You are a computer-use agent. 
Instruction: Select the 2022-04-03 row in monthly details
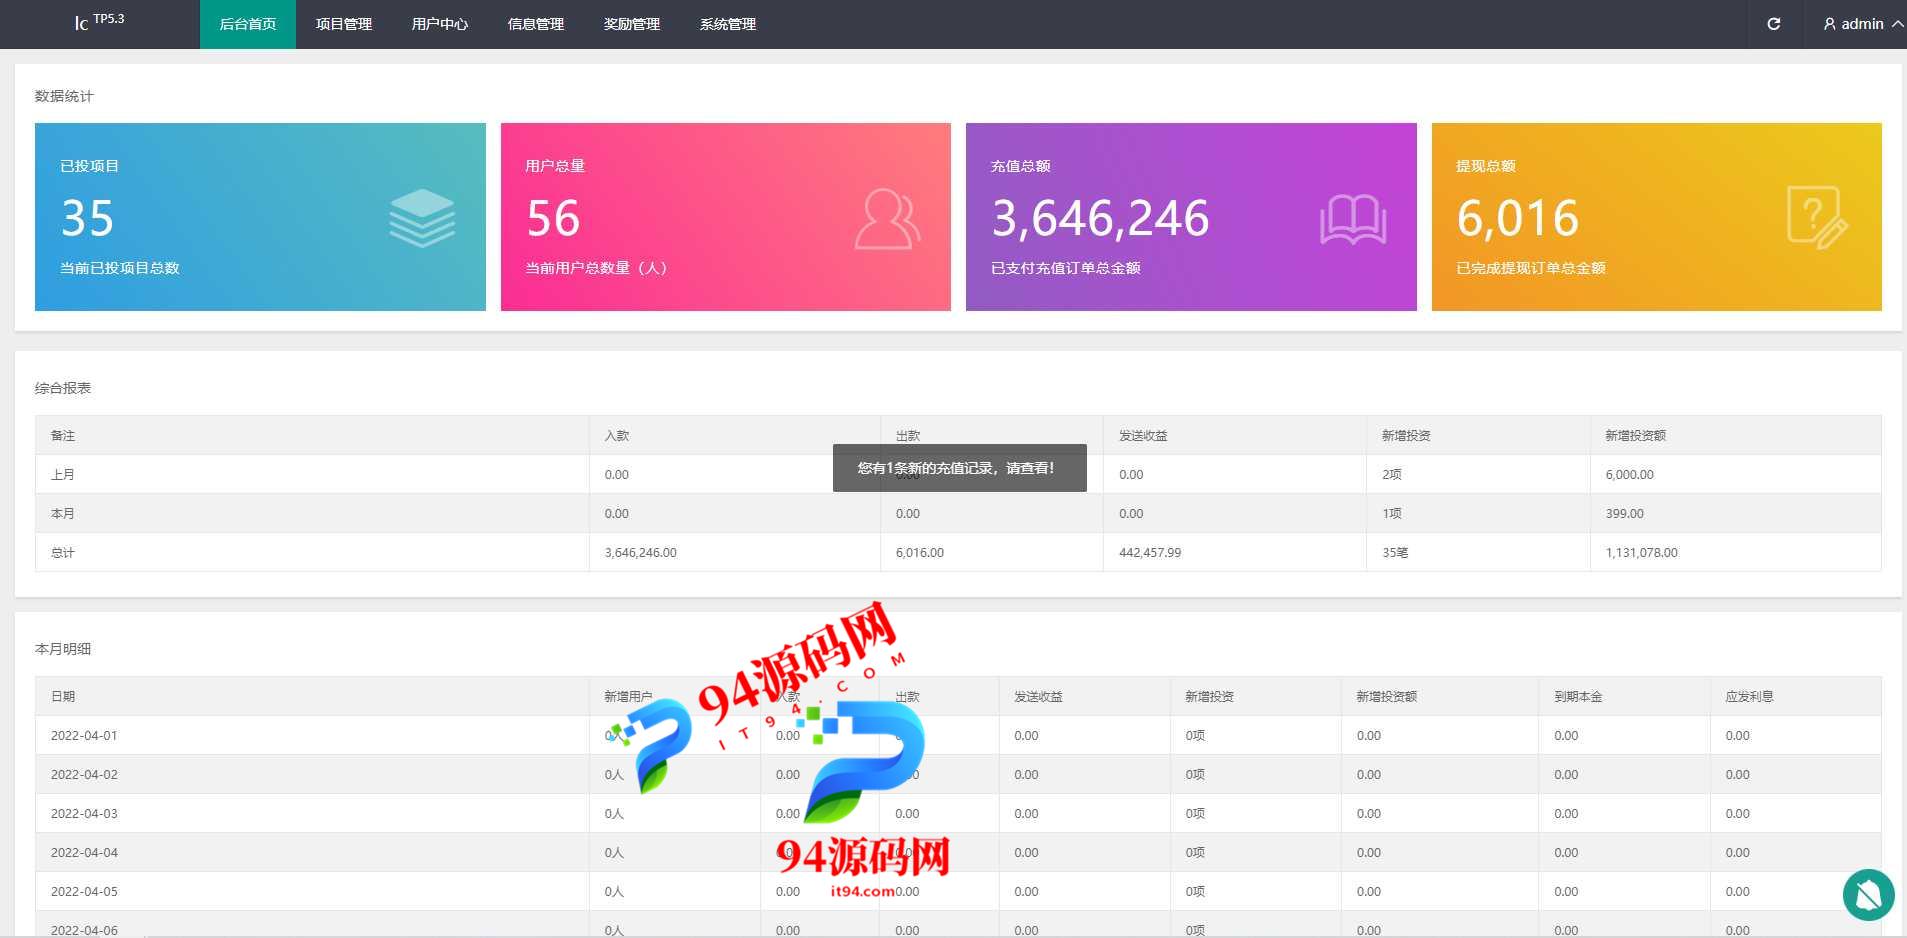click(84, 814)
